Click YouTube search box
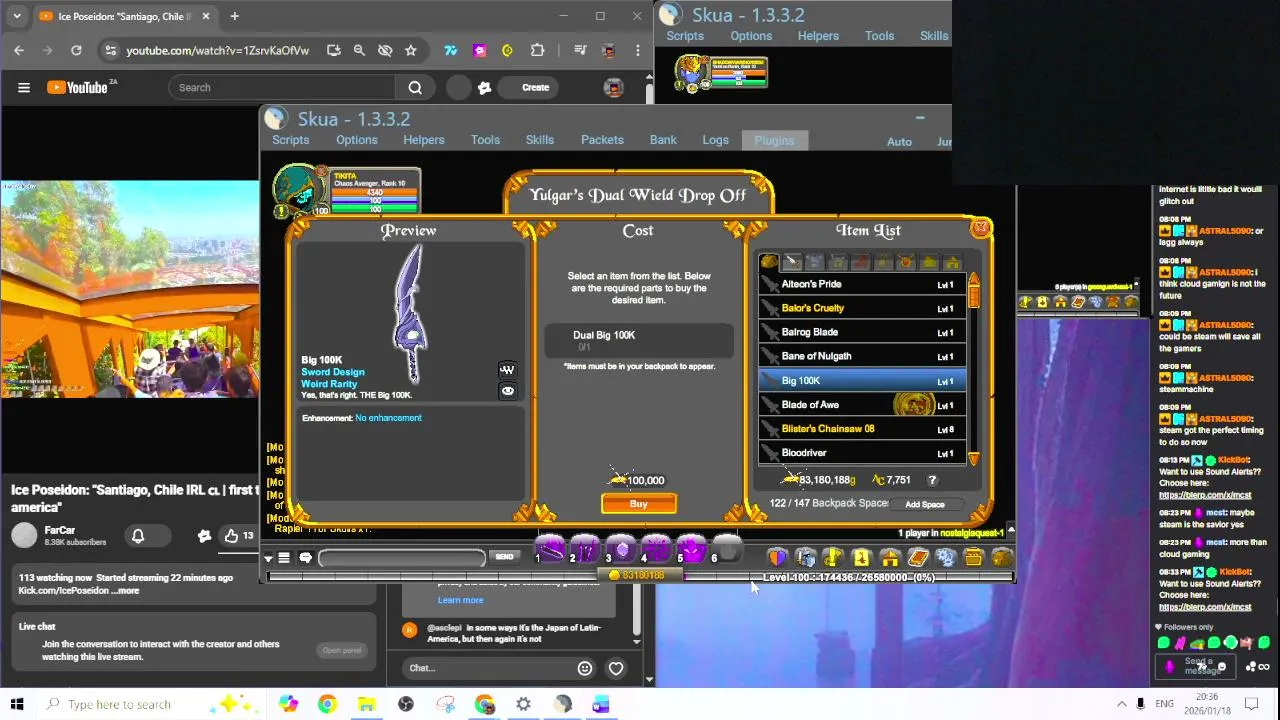Screen dimensions: 1280x720 (x=283, y=88)
